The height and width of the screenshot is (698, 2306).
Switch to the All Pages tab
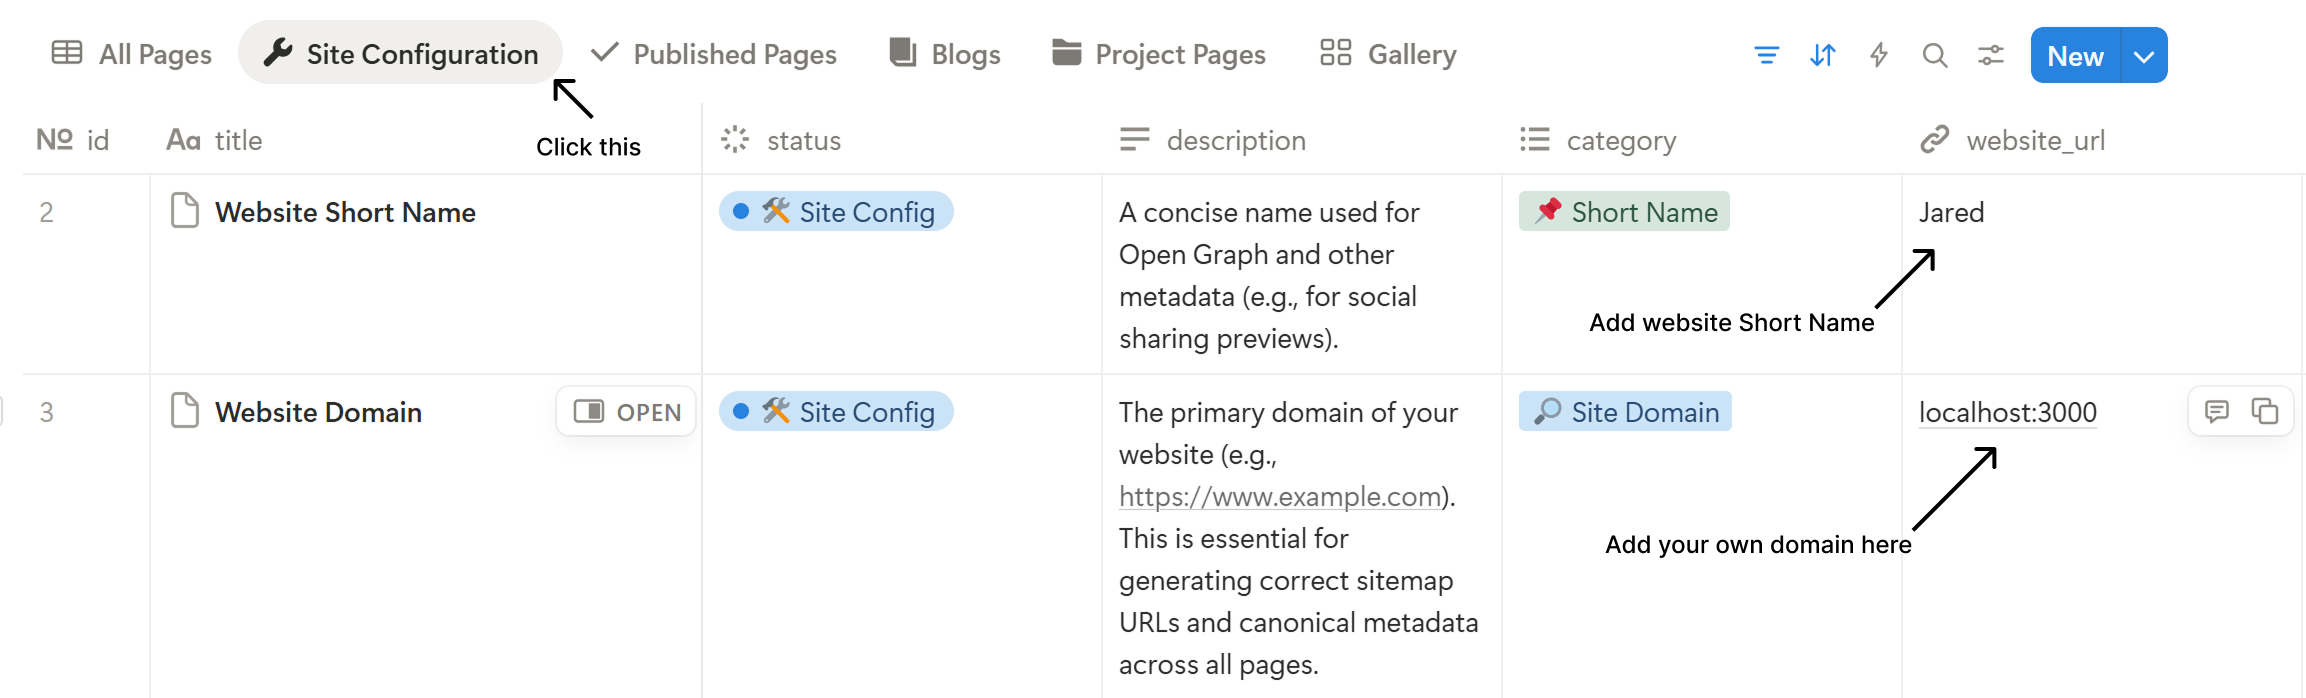point(132,54)
